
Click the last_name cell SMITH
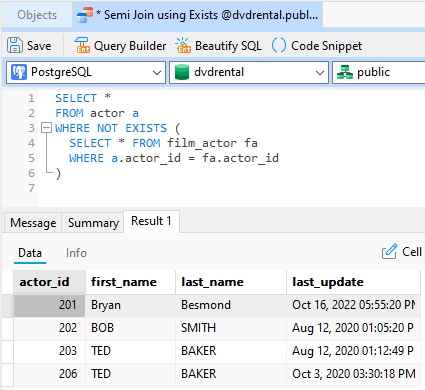point(231,328)
